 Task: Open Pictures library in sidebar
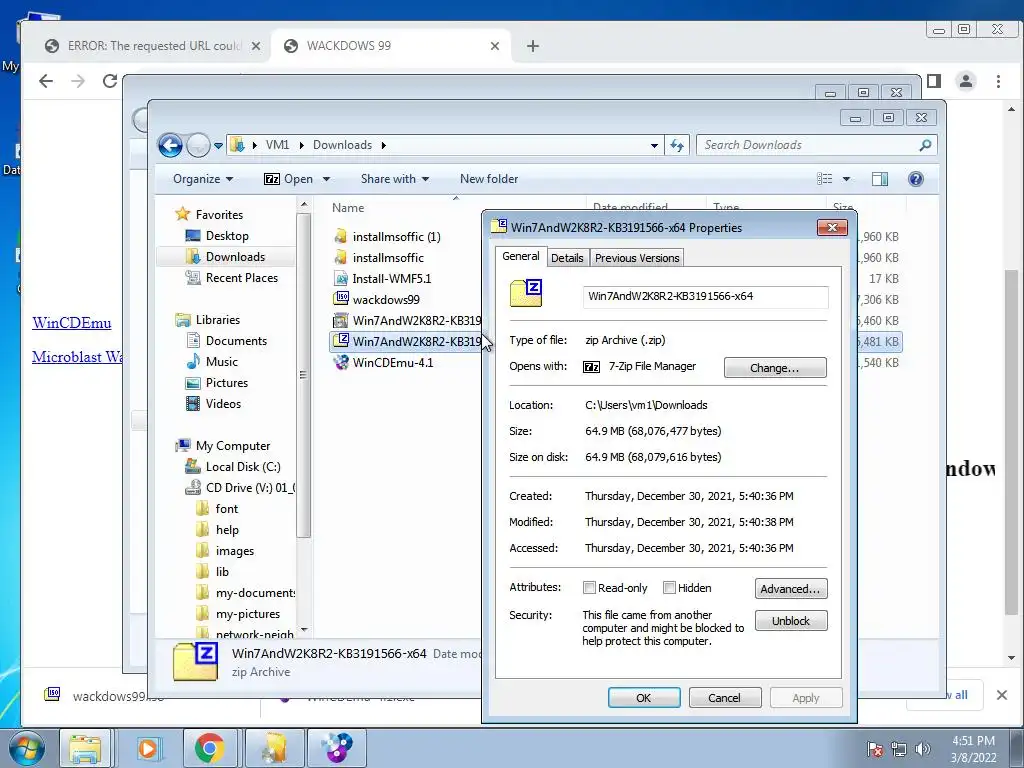[227, 383]
